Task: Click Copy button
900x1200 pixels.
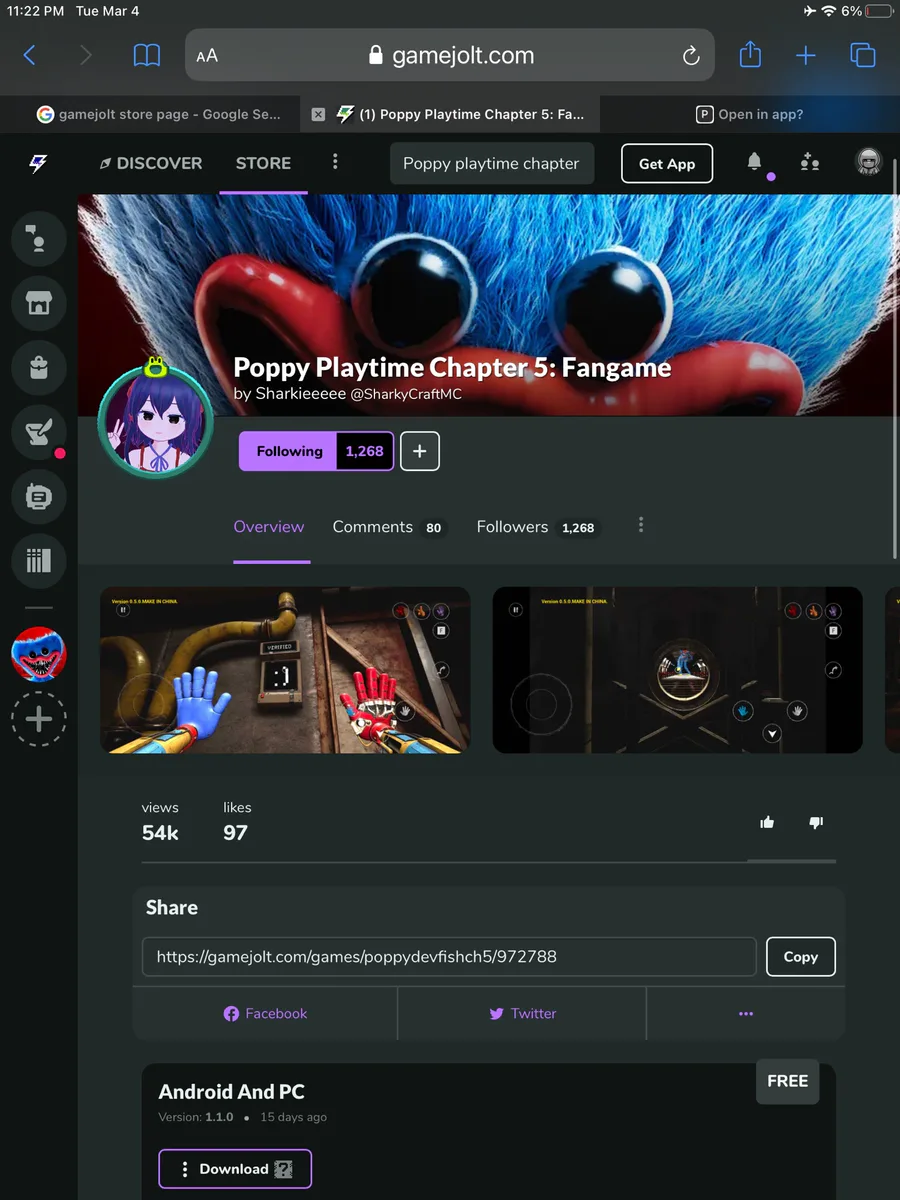Action: click(x=801, y=957)
